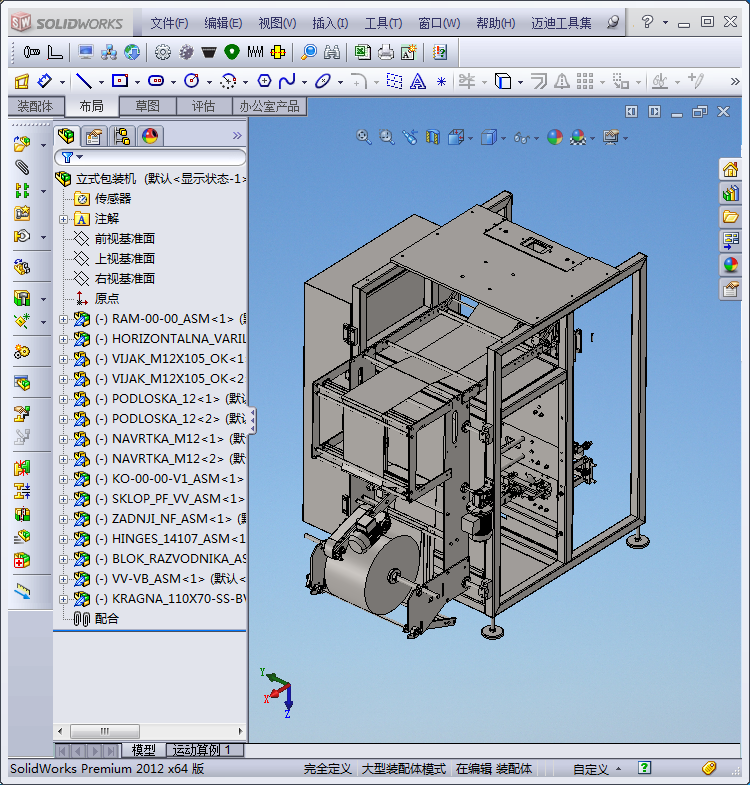The image size is (750, 785).
Task: Open the 迈迪工具集 menu
Action: [561, 23]
